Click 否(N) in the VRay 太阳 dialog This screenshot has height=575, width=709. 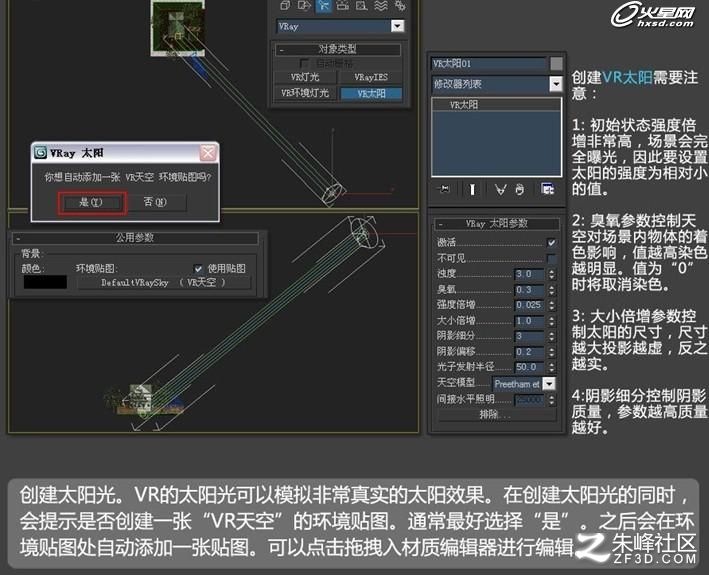coord(155,202)
